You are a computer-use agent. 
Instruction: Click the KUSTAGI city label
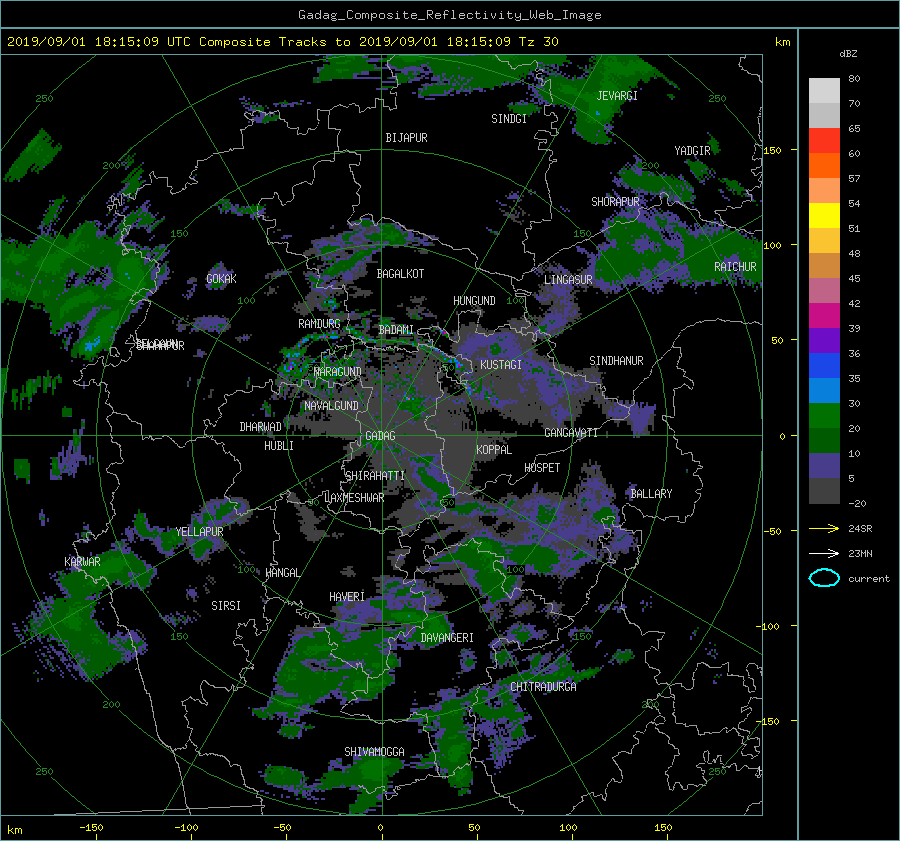[501, 365]
